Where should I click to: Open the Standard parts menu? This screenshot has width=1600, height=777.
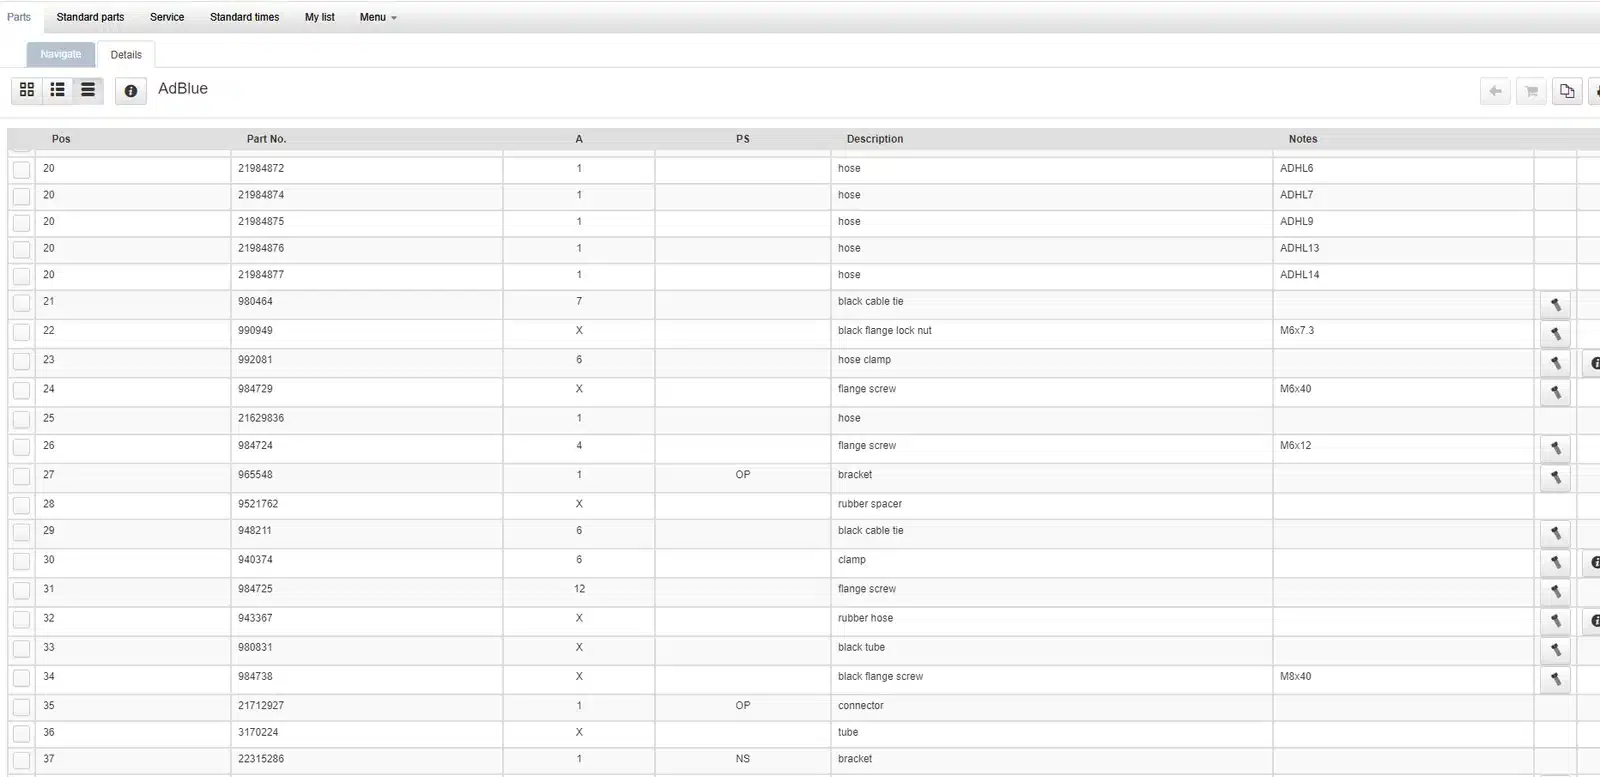pos(90,17)
